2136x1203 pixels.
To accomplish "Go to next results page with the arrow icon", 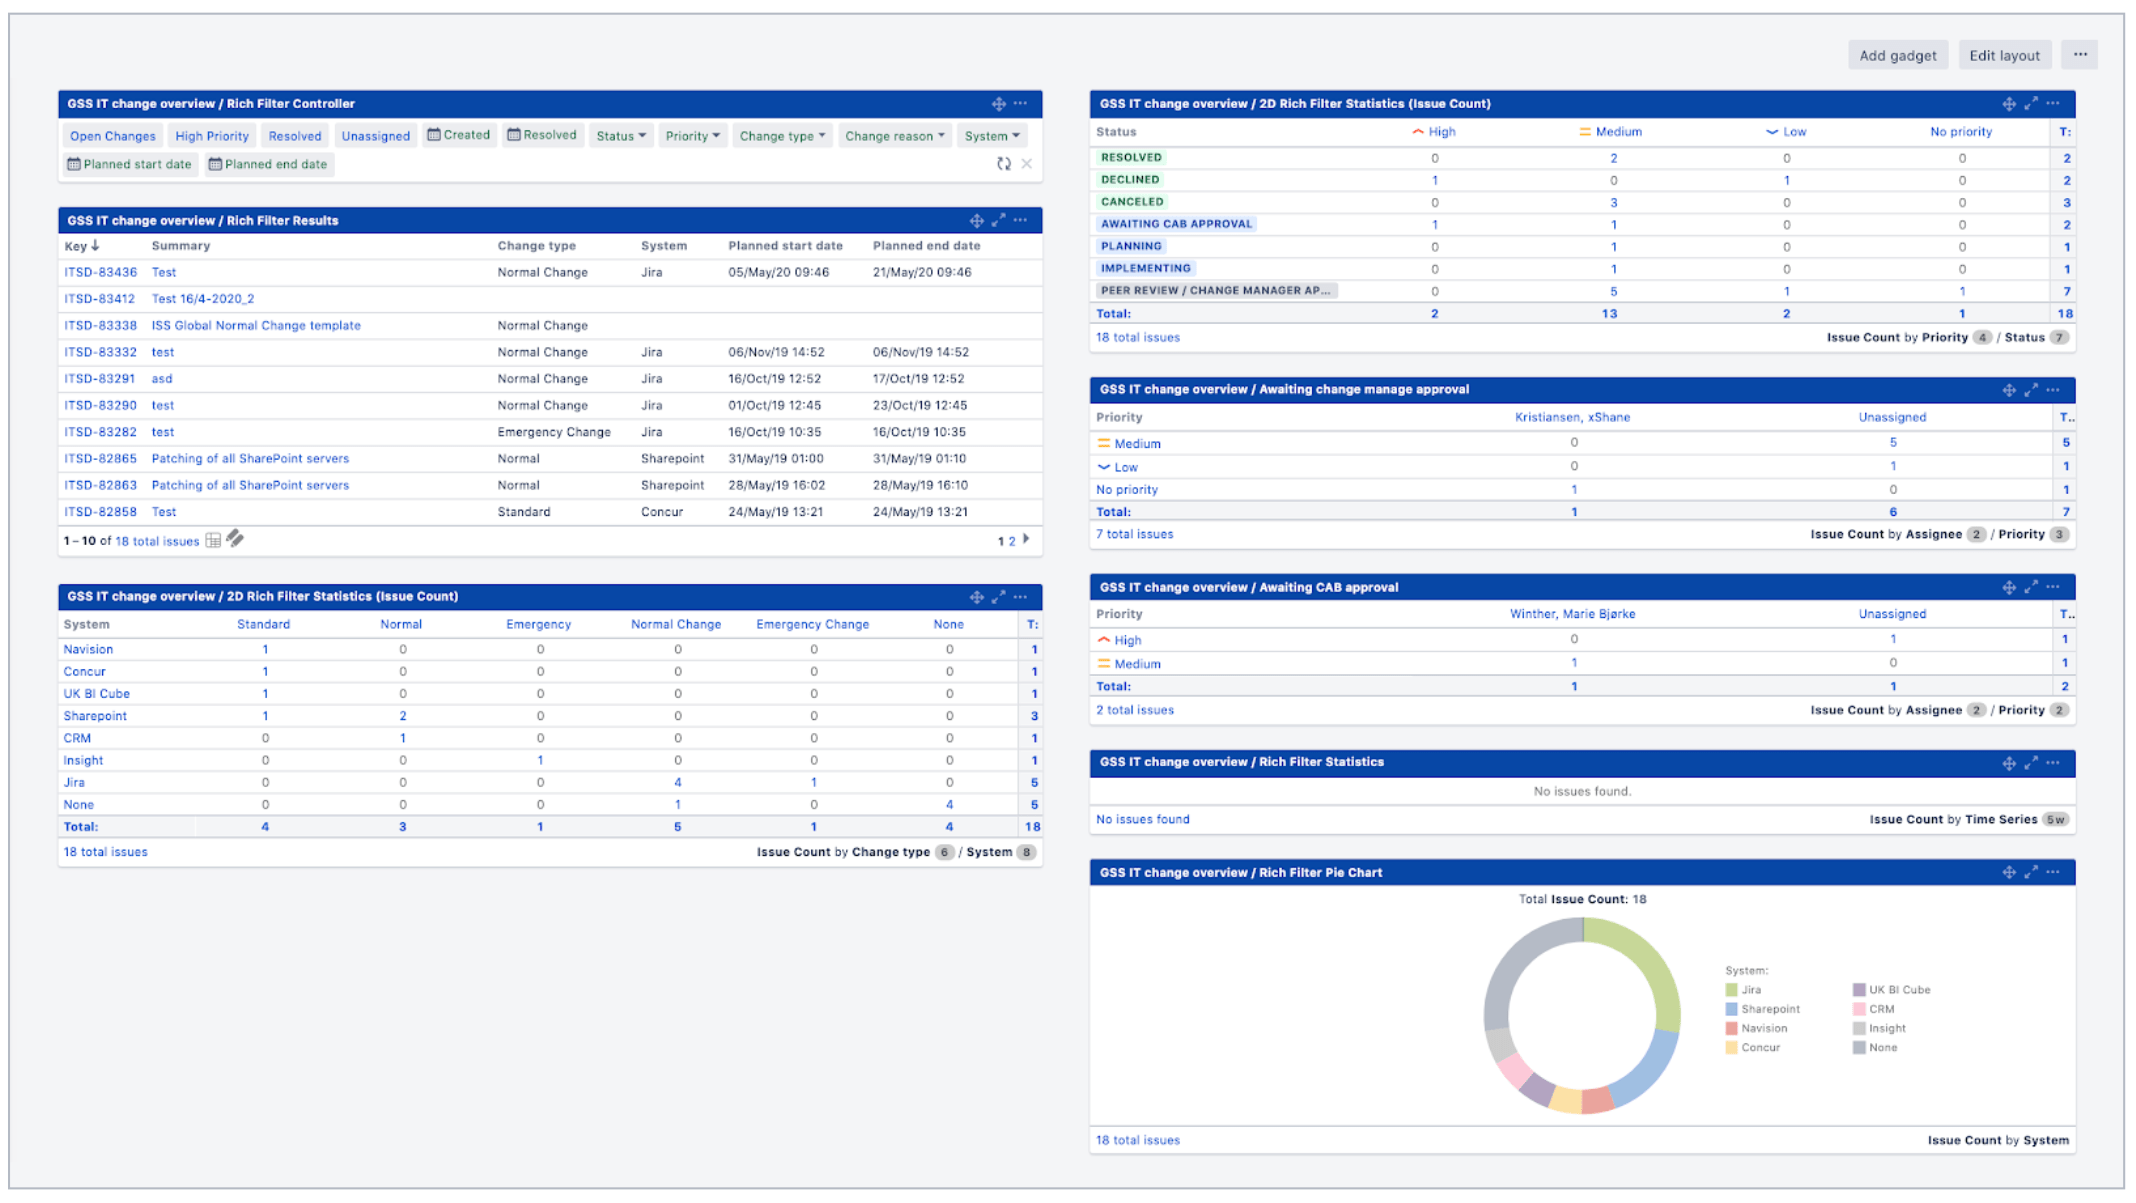I will (x=1027, y=540).
